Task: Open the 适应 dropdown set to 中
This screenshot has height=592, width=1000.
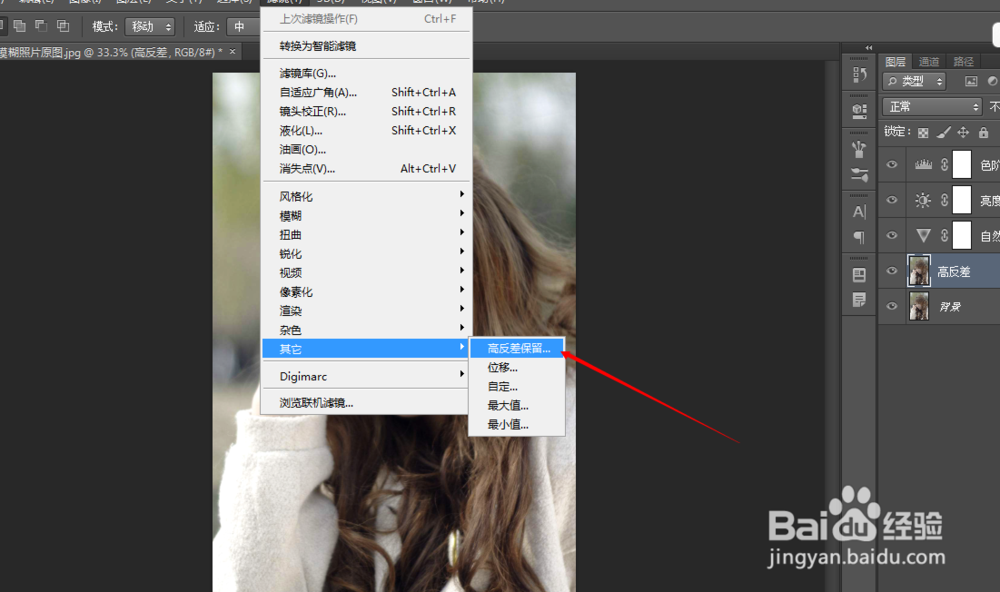Action: click(x=243, y=26)
